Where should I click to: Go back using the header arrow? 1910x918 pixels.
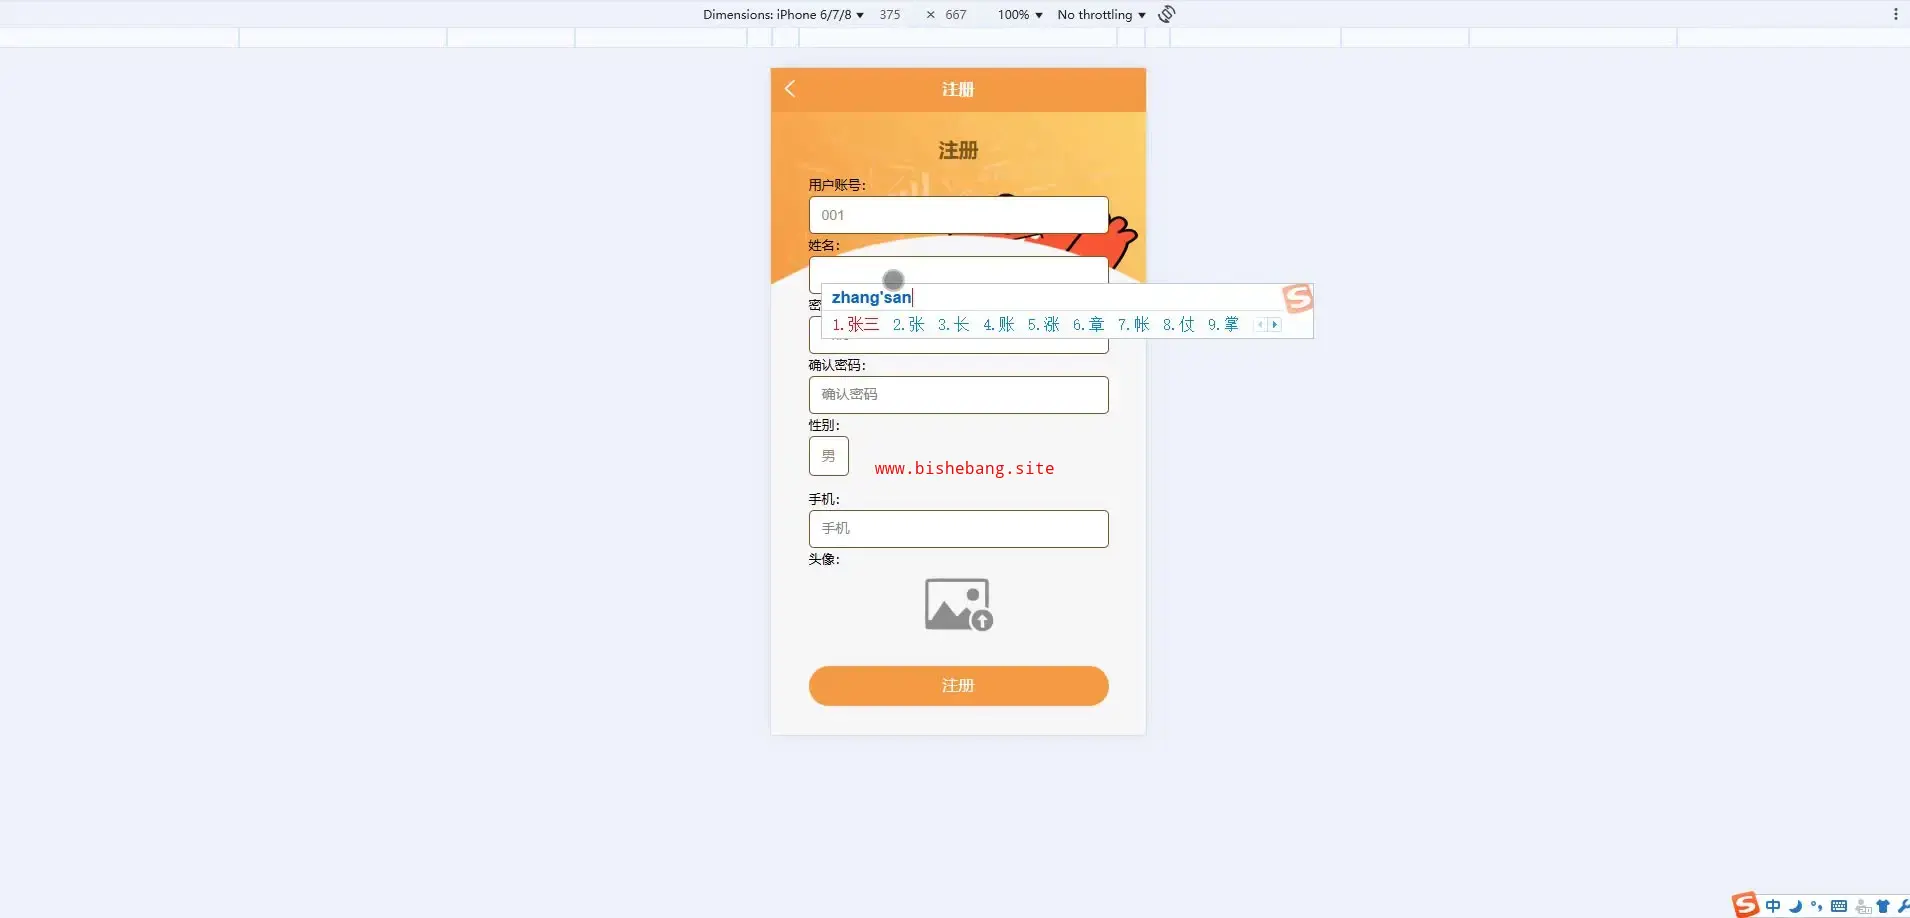[x=790, y=89]
